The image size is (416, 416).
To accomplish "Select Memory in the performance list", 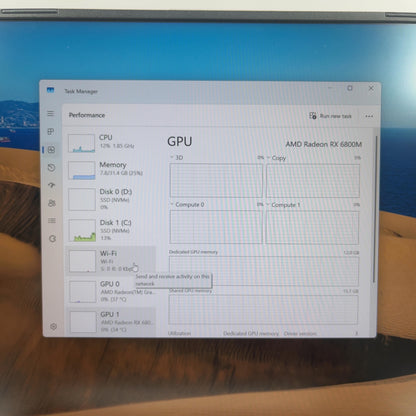I will 111,170.
